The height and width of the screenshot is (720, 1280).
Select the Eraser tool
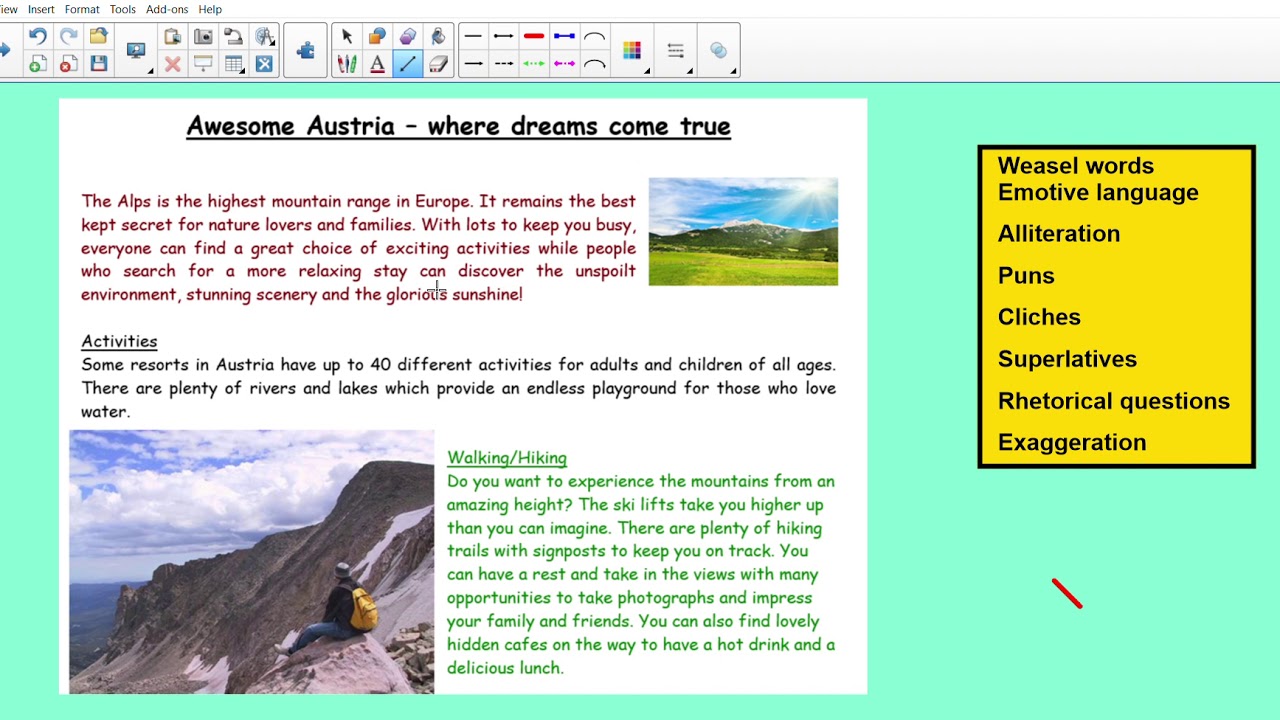point(438,64)
